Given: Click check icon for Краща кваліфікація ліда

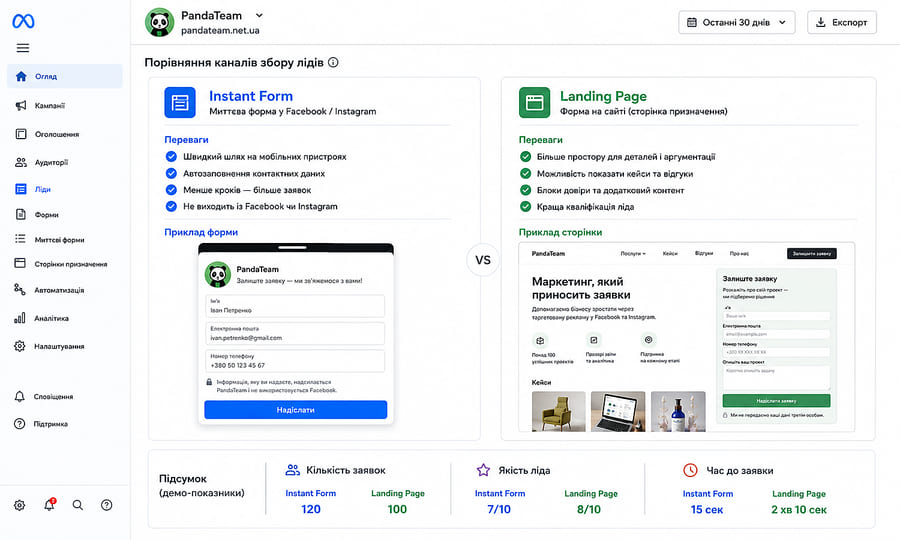Looking at the screenshot, I should 525,207.
